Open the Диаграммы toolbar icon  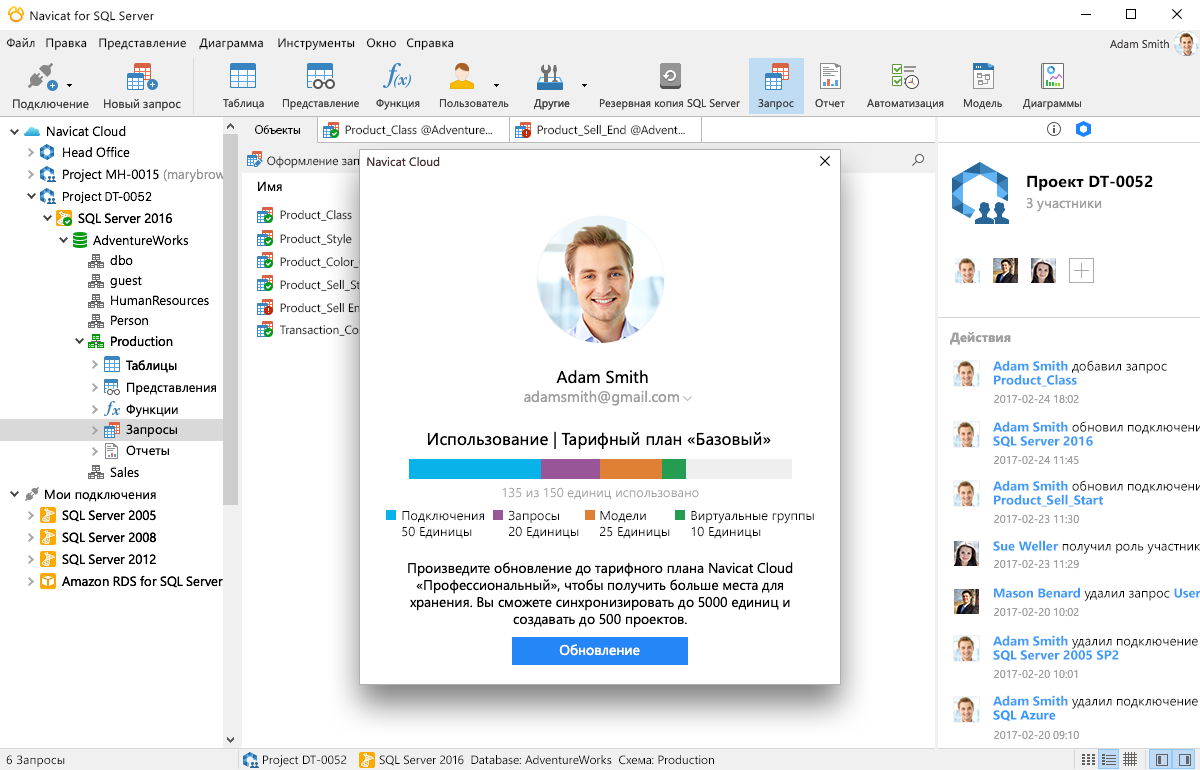pos(1052,86)
